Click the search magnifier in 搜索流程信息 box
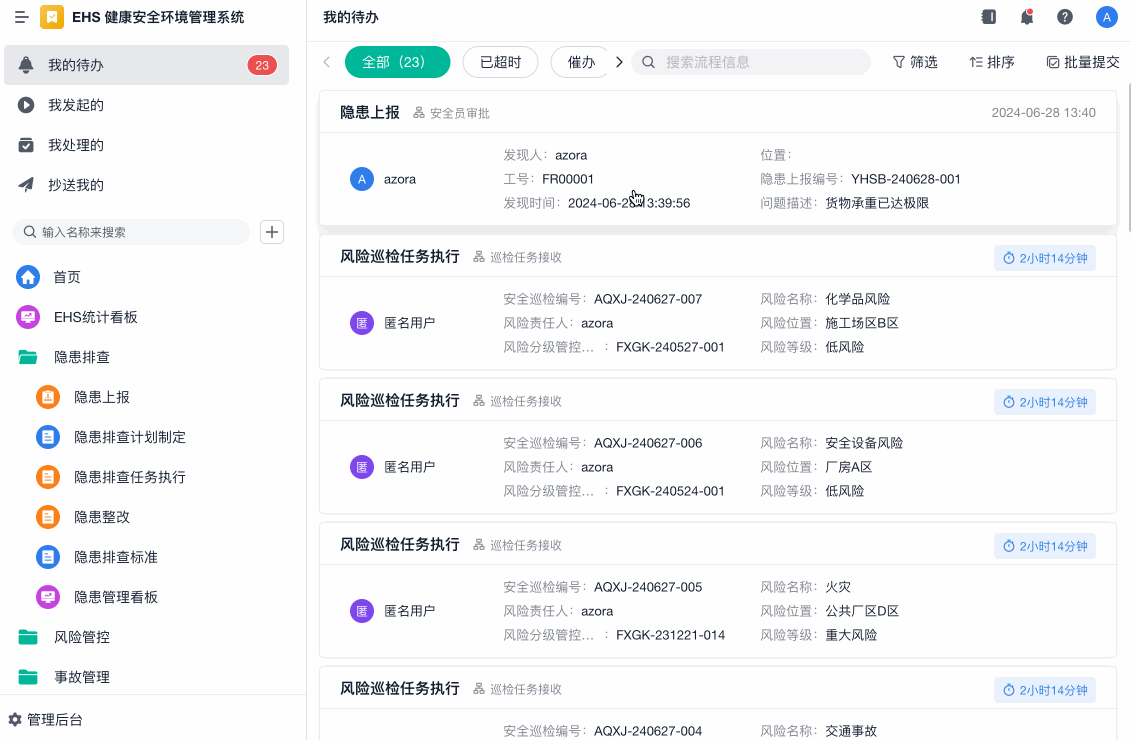The width and height of the screenshot is (1131, 740). pos(648,63)
